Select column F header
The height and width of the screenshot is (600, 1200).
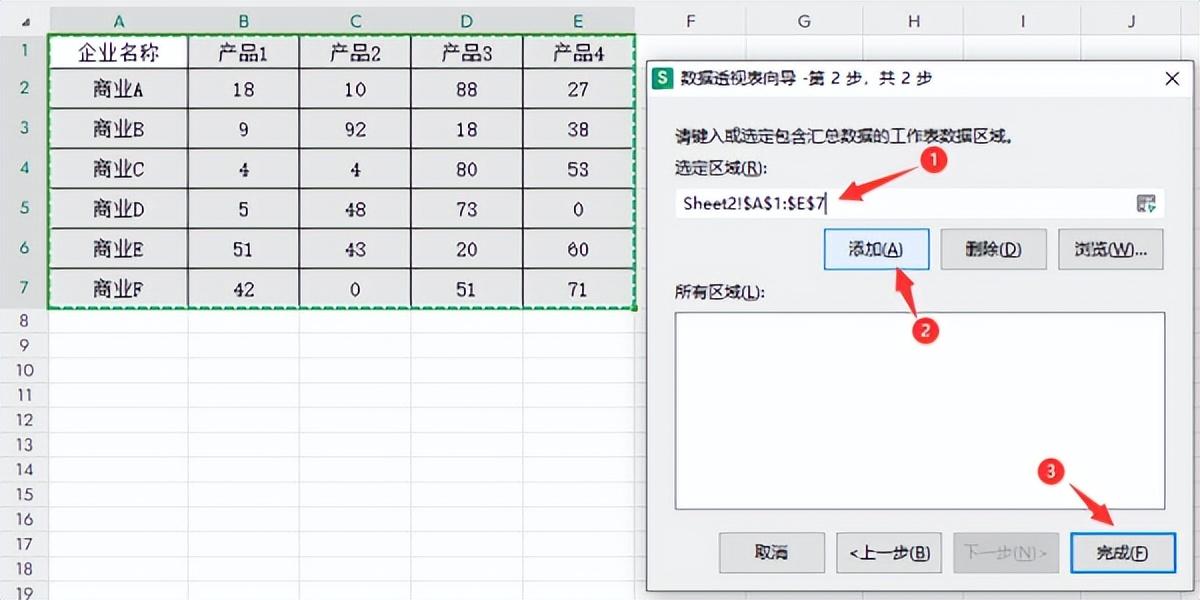pyautogui.click(x=691, y=21)
